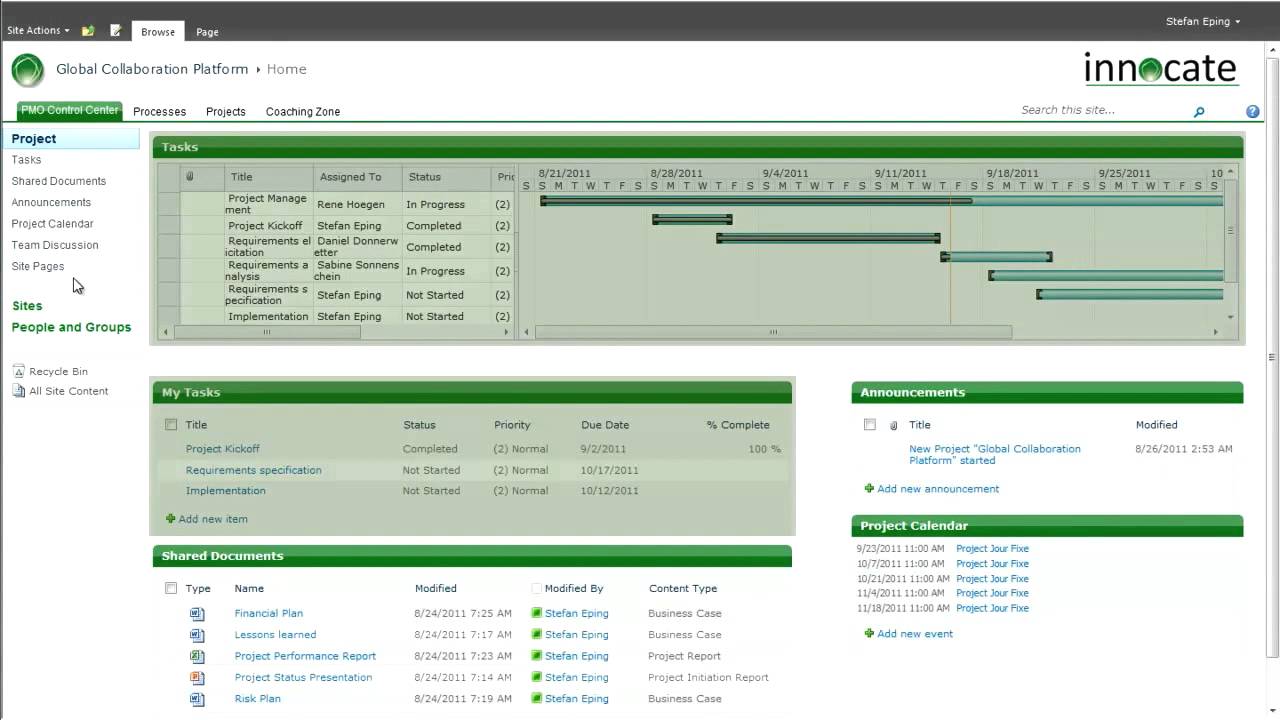Click the Home breadcrumb link
Image resolution: width=1280 pixels, height=720 pixels.
point(287,69)
